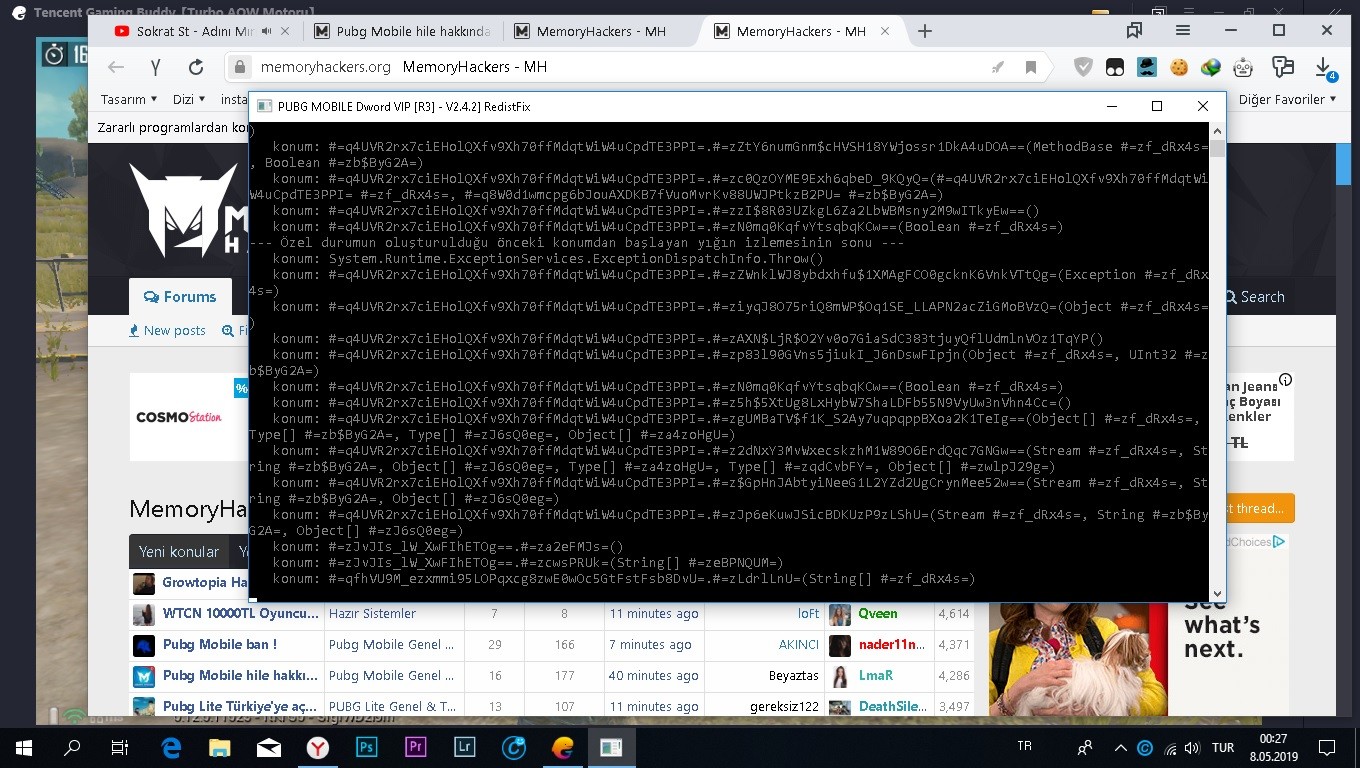
Task: Open the black mask extension icon
Action: pos(1115,67)
